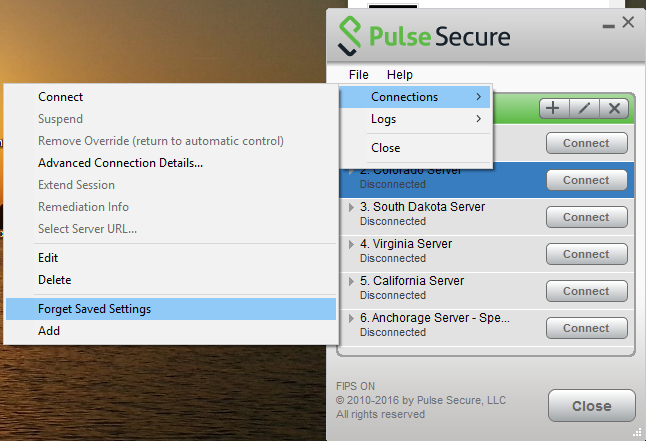Connect to the Virginia Server
The height and width of the screenshot is (441, 646).
pos(587,254)
